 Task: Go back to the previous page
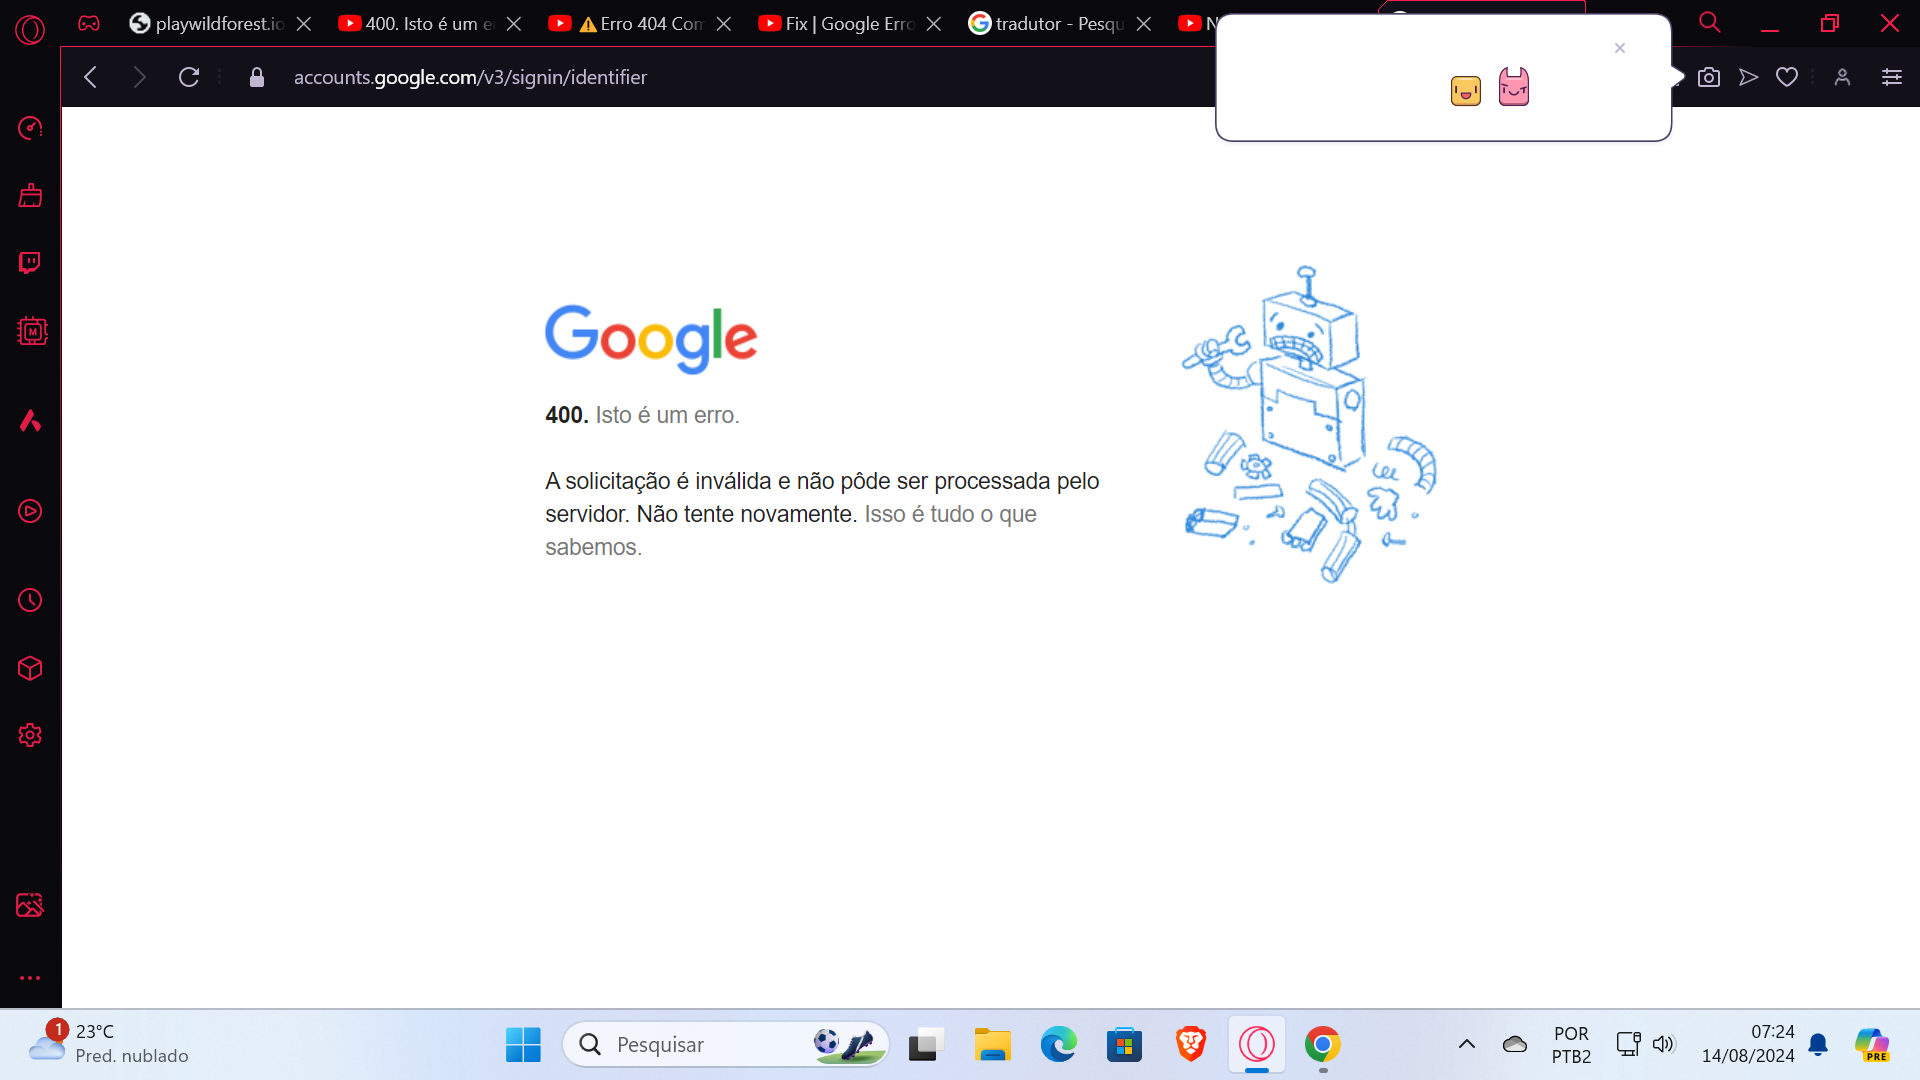tap(91, 77)
